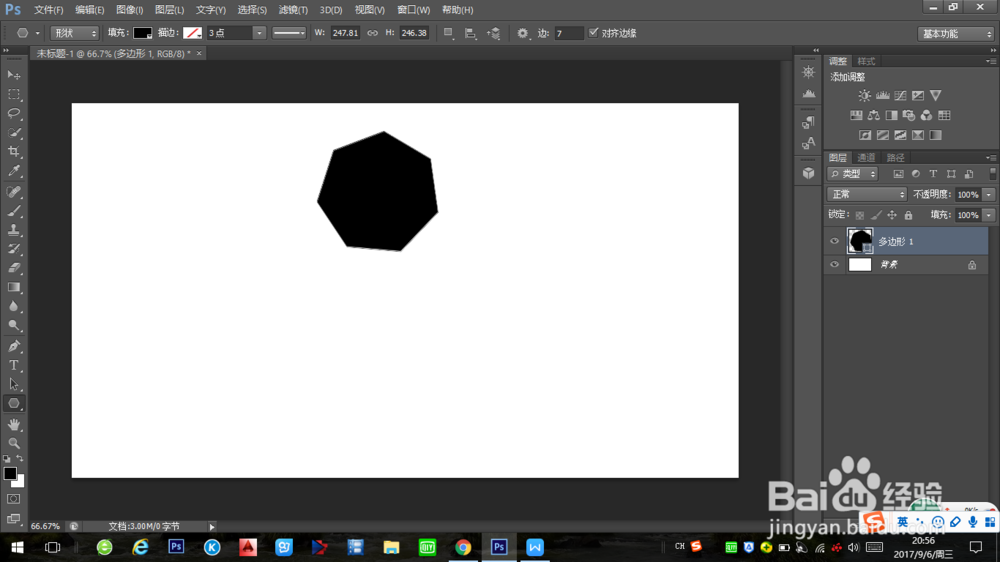Hide the 背景 layer
Viewport: 1000px width, 562px height.
[x=834, y=265]
